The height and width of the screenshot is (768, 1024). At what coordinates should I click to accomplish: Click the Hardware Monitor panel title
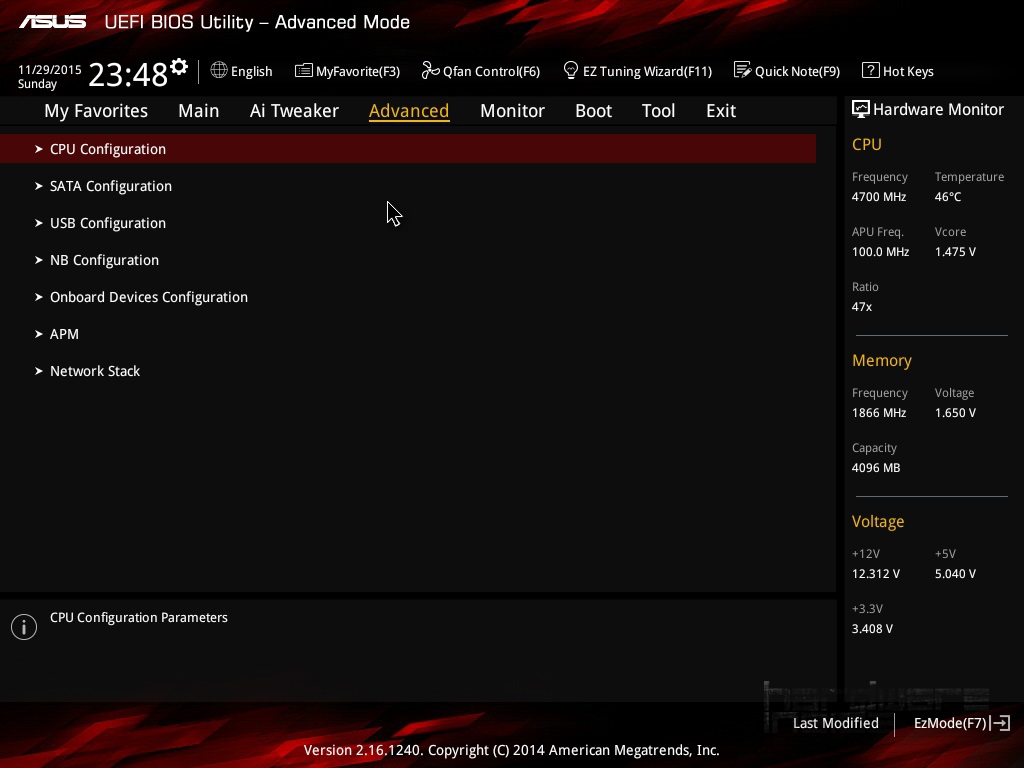pos(938,110)
